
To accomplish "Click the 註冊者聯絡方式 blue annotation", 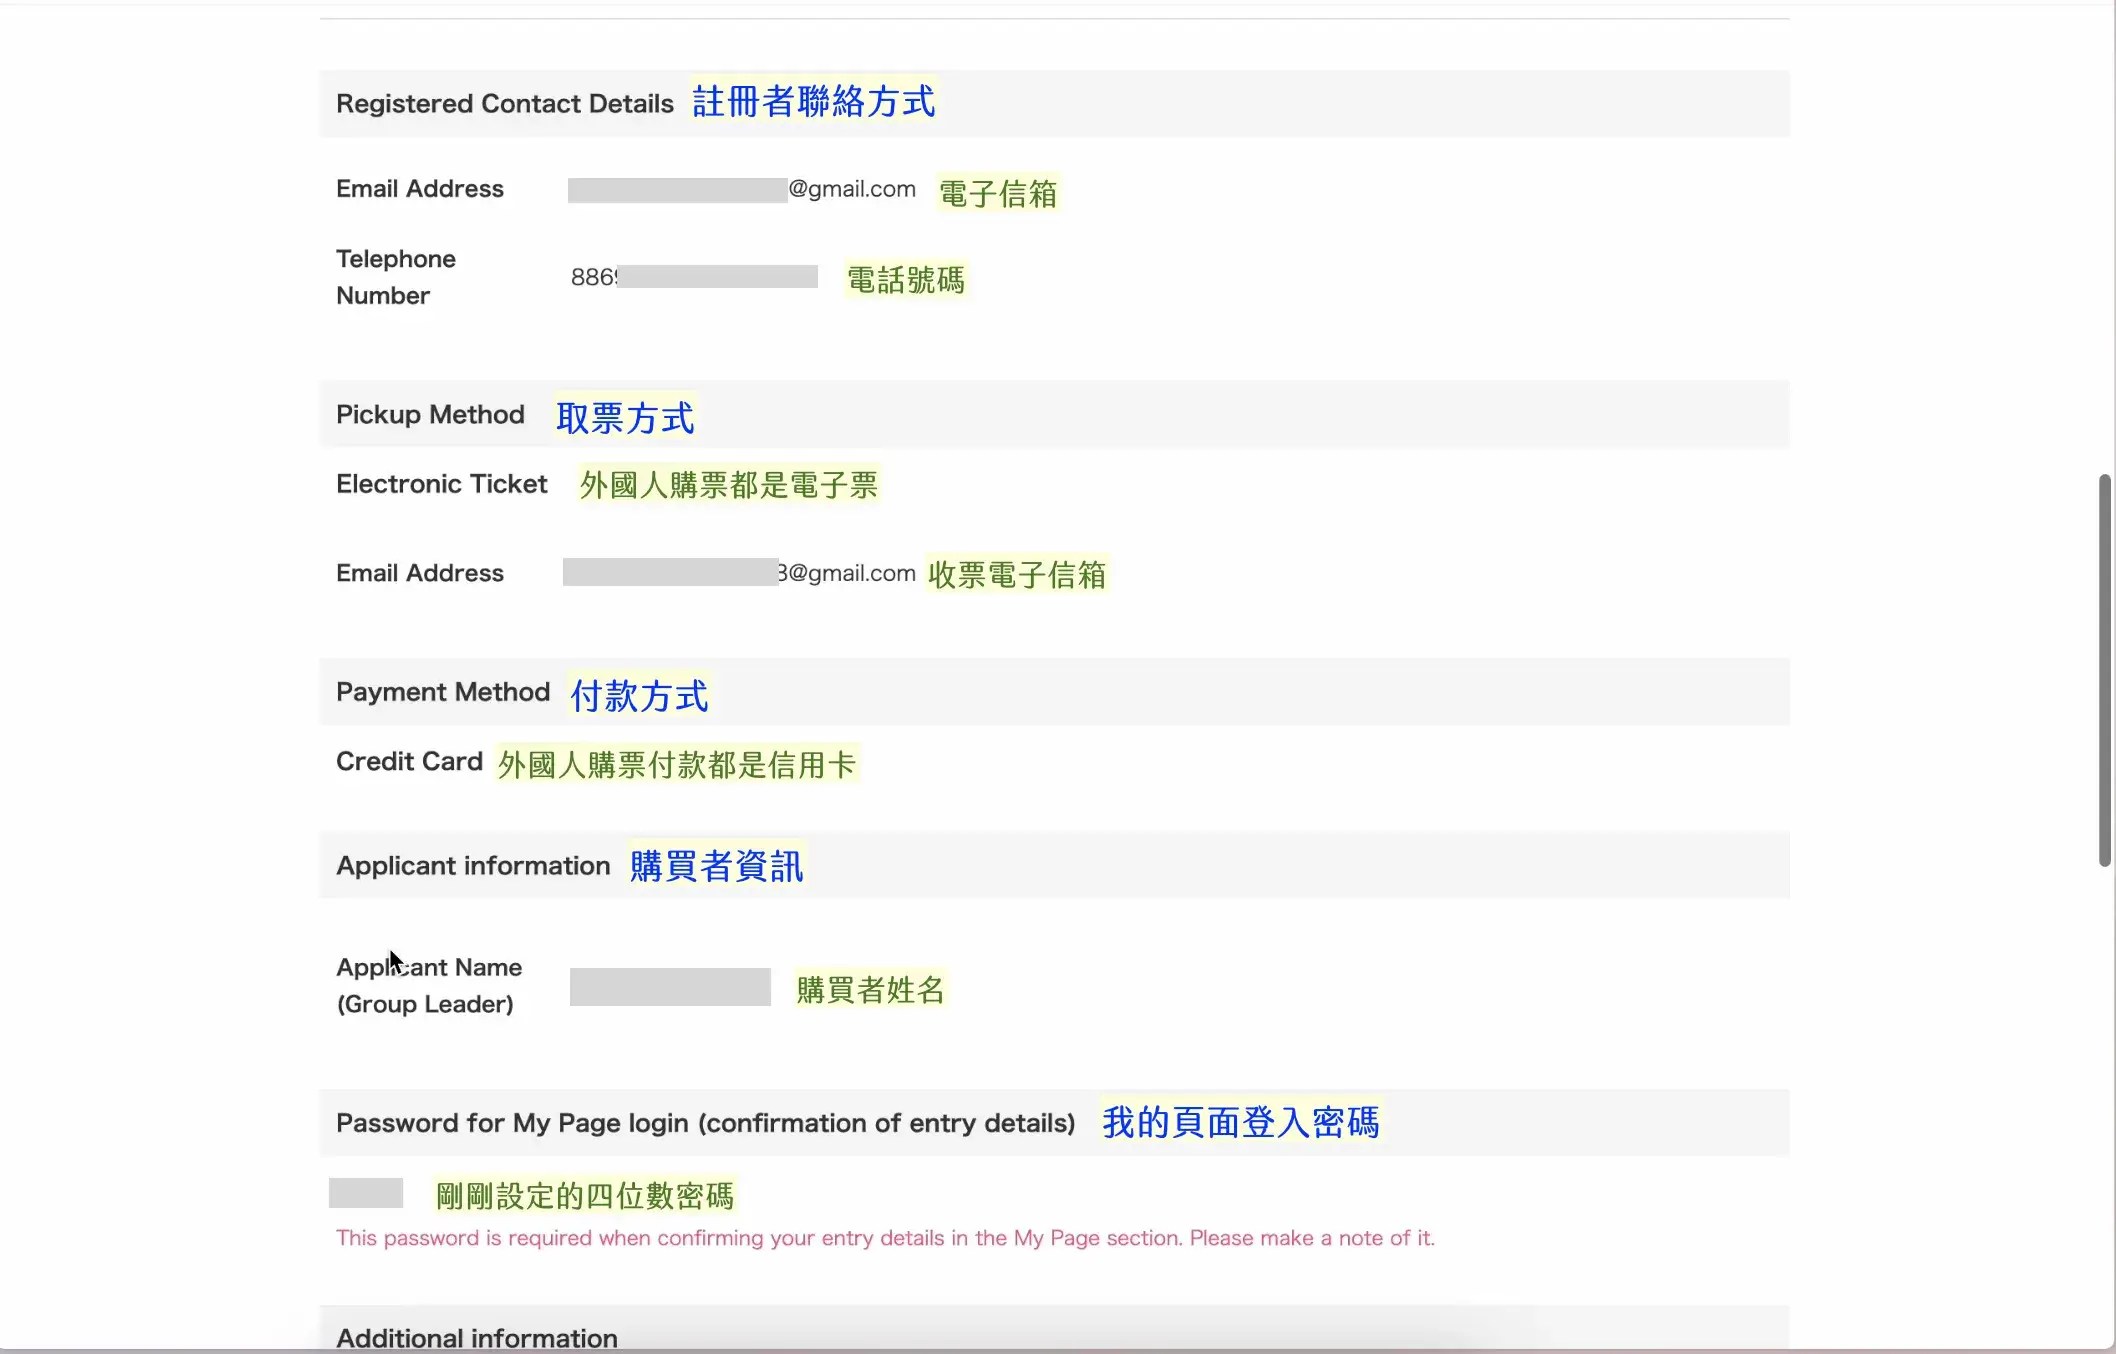I will tap(814, 102).
